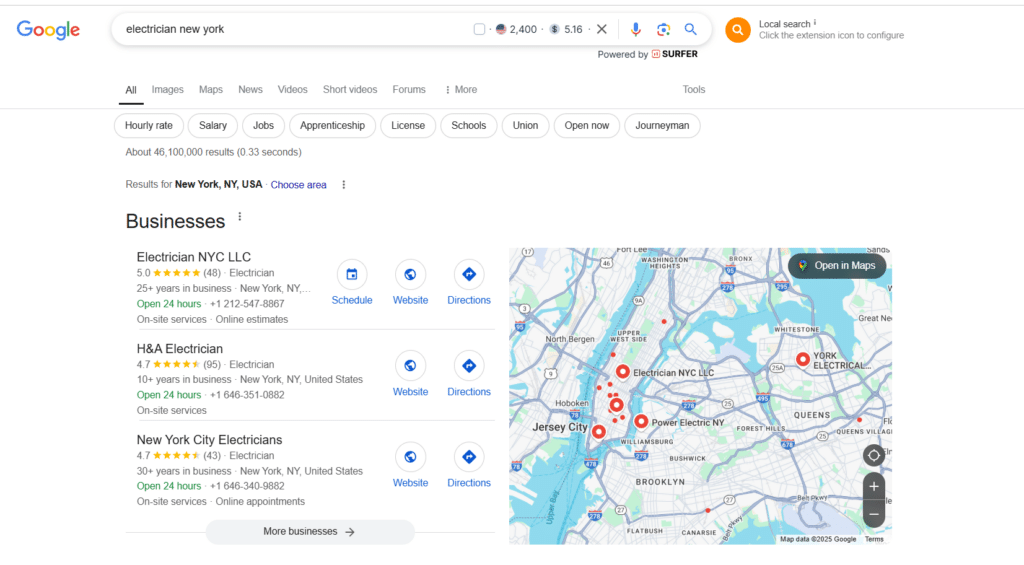Viewport: 1024px width, 565px height.
Task: Select the Salary filter chip
Action: pyautogui.click(x=213, y=125)
